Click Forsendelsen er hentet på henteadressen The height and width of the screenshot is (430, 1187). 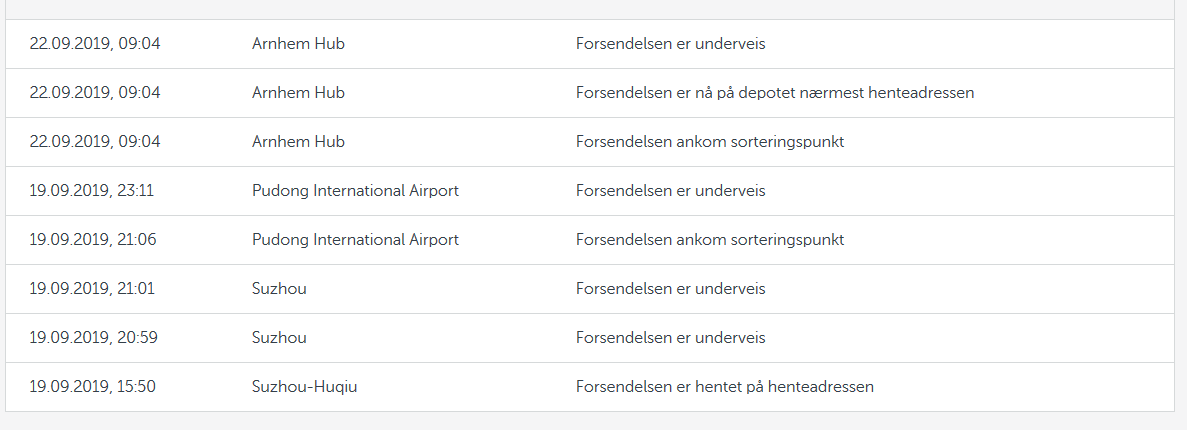pyautogui.click(x=724, y=387)
